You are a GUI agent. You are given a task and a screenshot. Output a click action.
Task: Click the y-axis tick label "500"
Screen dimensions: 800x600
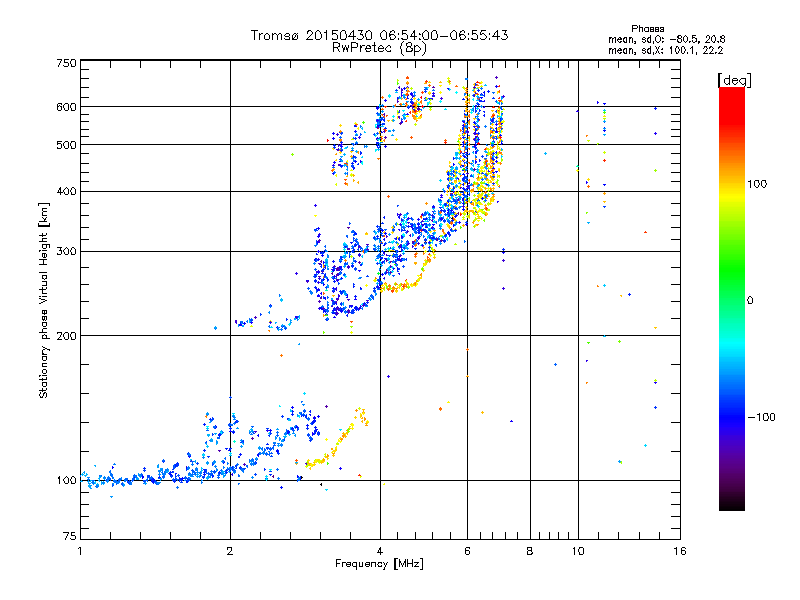66,145
